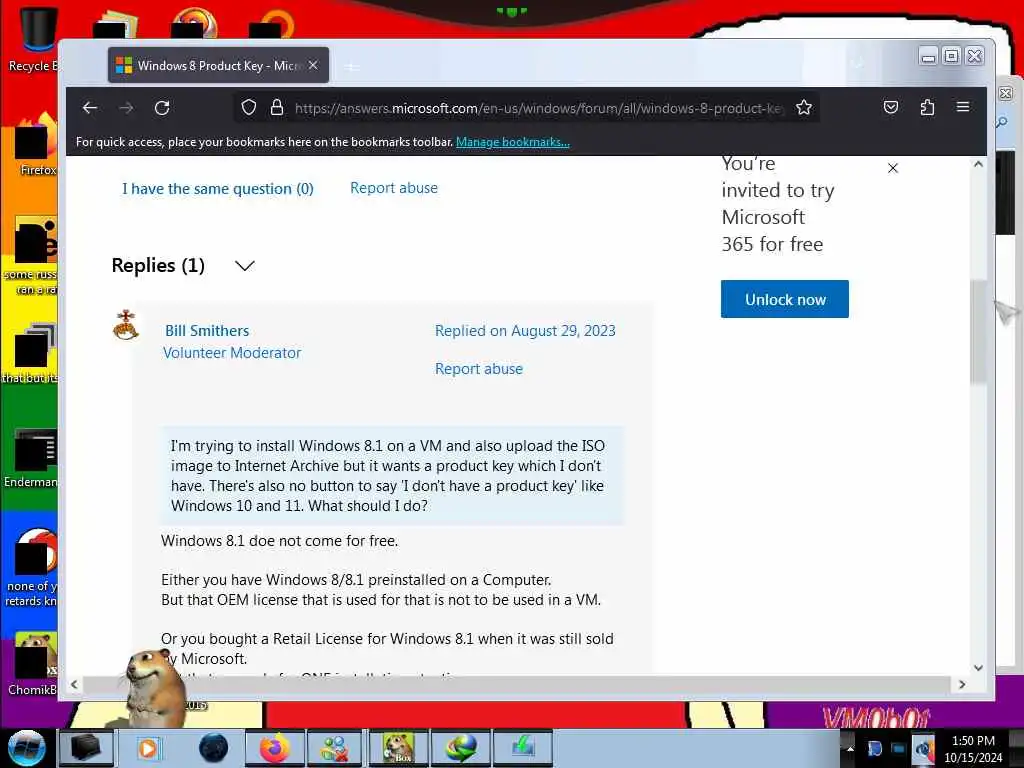Click I have the same question (0)
Image resolution: width=1024 pixels, height=768 pixels.
(217, 189)
